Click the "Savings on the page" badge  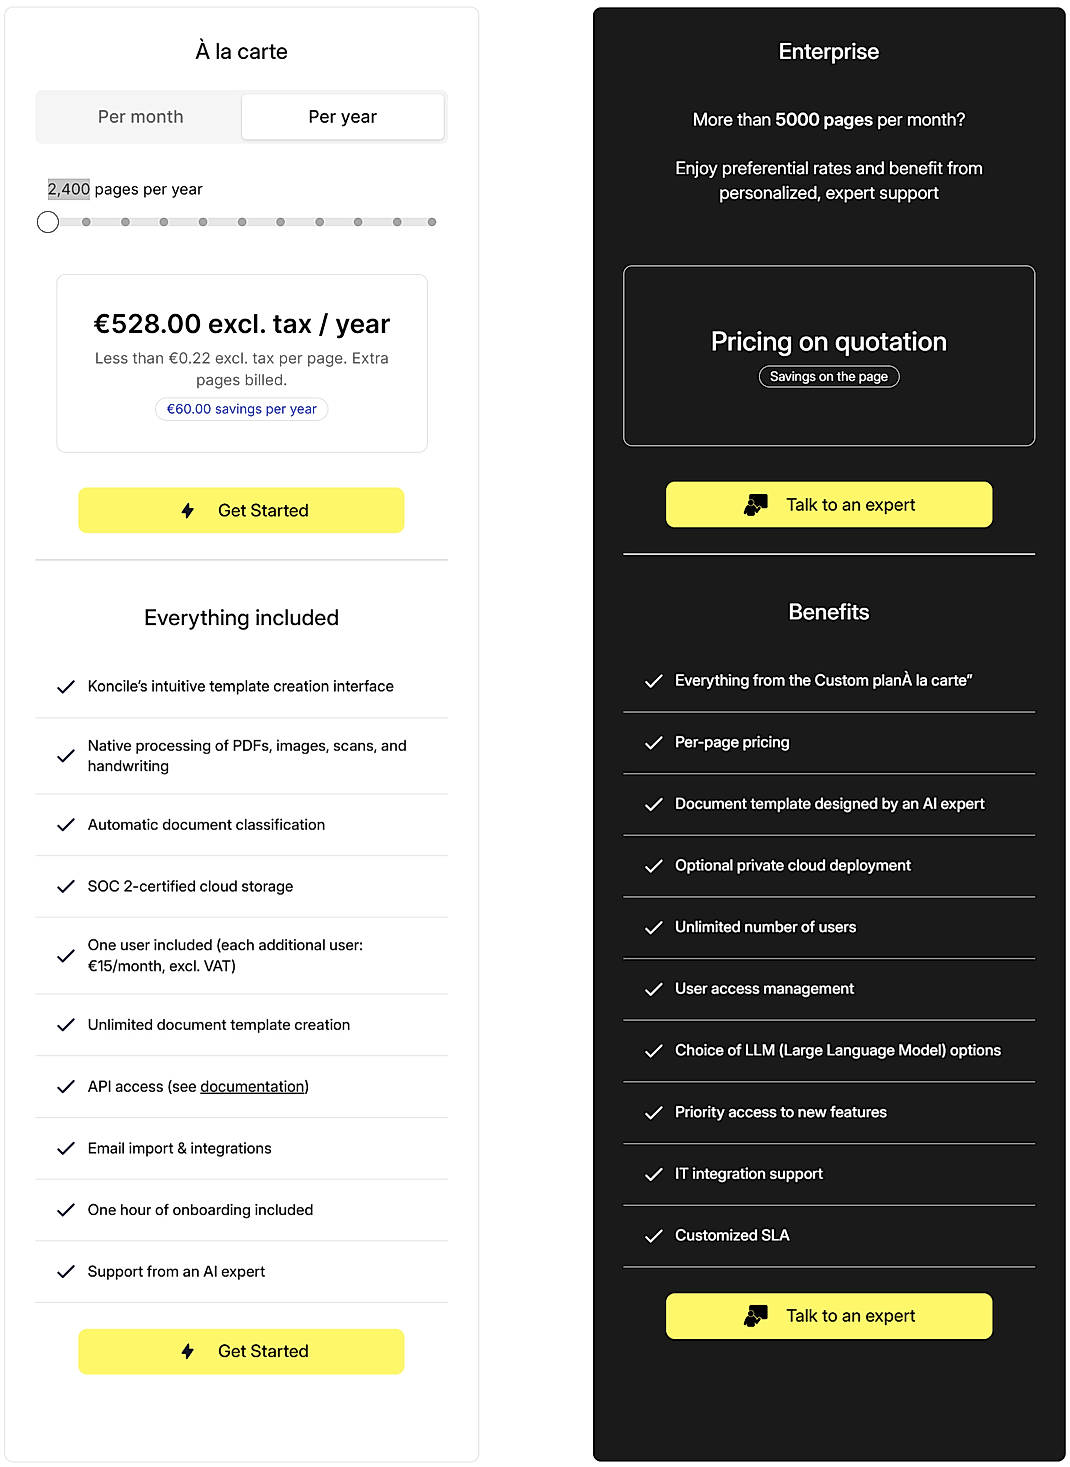(829, 376)
